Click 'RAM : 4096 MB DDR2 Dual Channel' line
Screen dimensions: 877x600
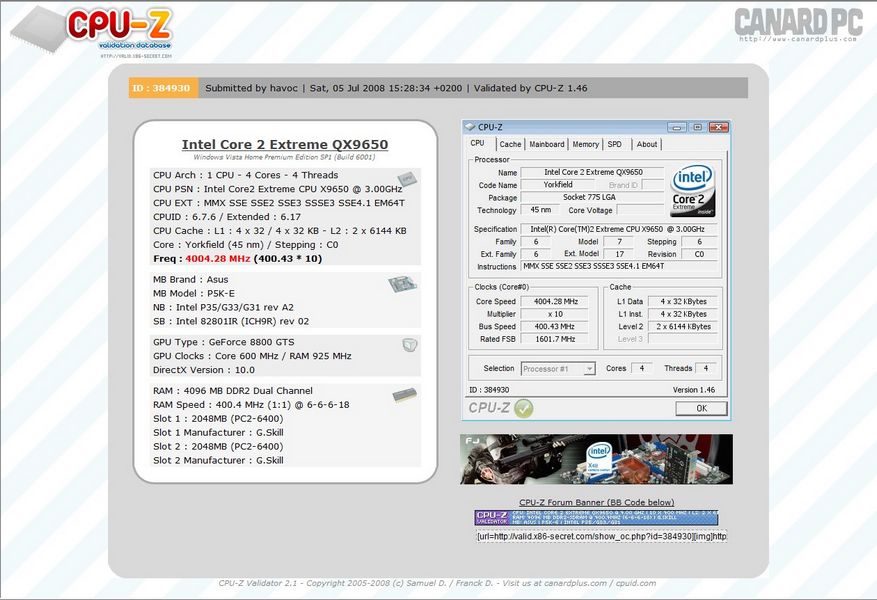coord(233,391)
